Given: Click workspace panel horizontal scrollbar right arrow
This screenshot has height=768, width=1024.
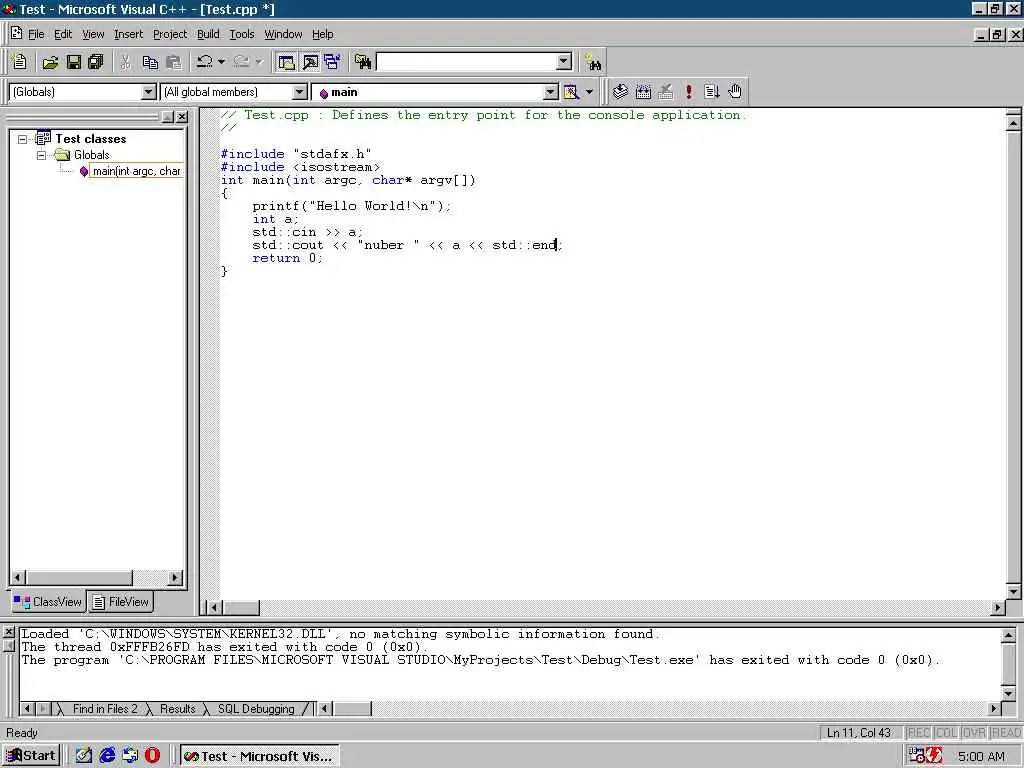Looking at the screenshot, I should 174,577.
